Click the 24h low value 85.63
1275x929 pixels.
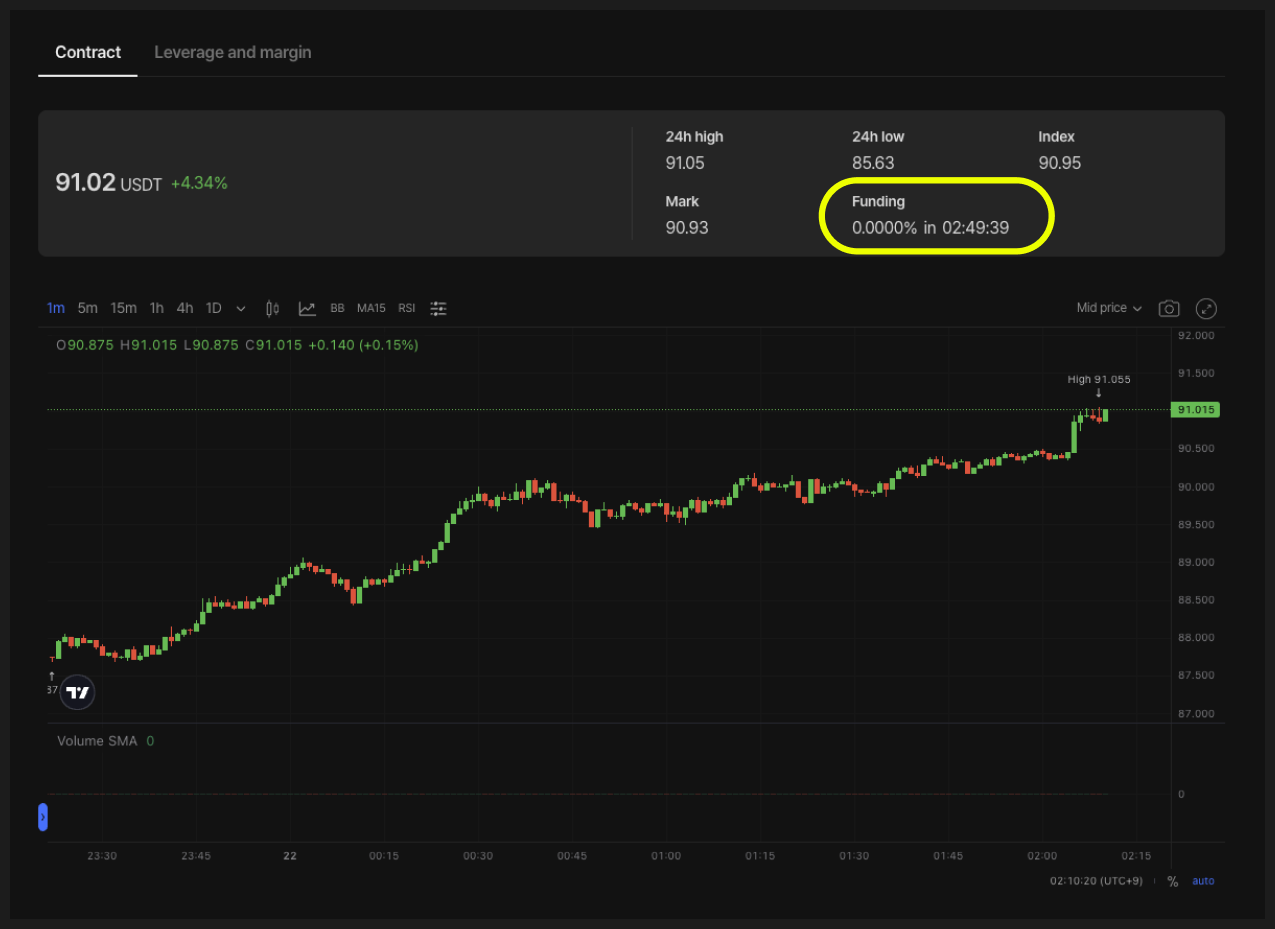tap(873, 163)
